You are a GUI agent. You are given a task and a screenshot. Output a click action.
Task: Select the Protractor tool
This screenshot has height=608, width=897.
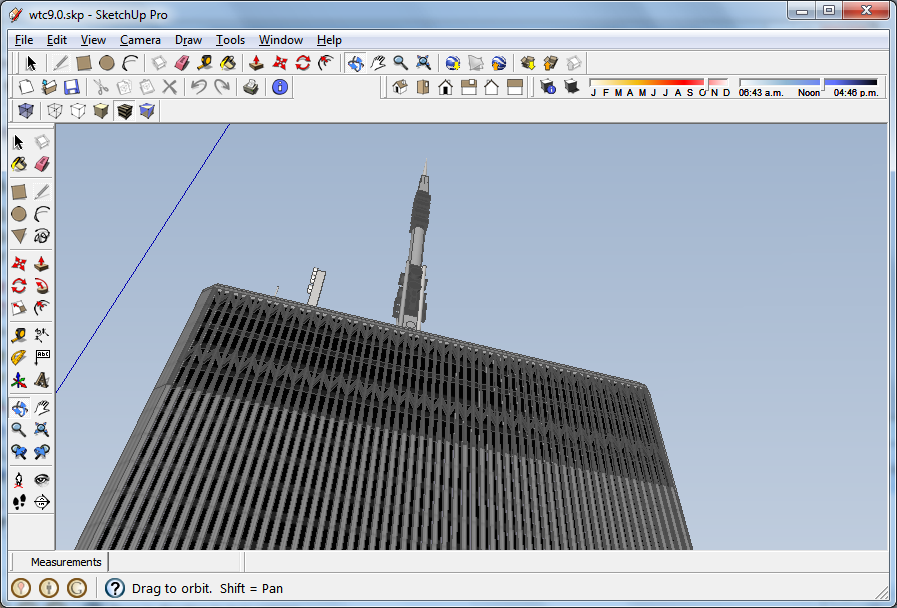19,357
